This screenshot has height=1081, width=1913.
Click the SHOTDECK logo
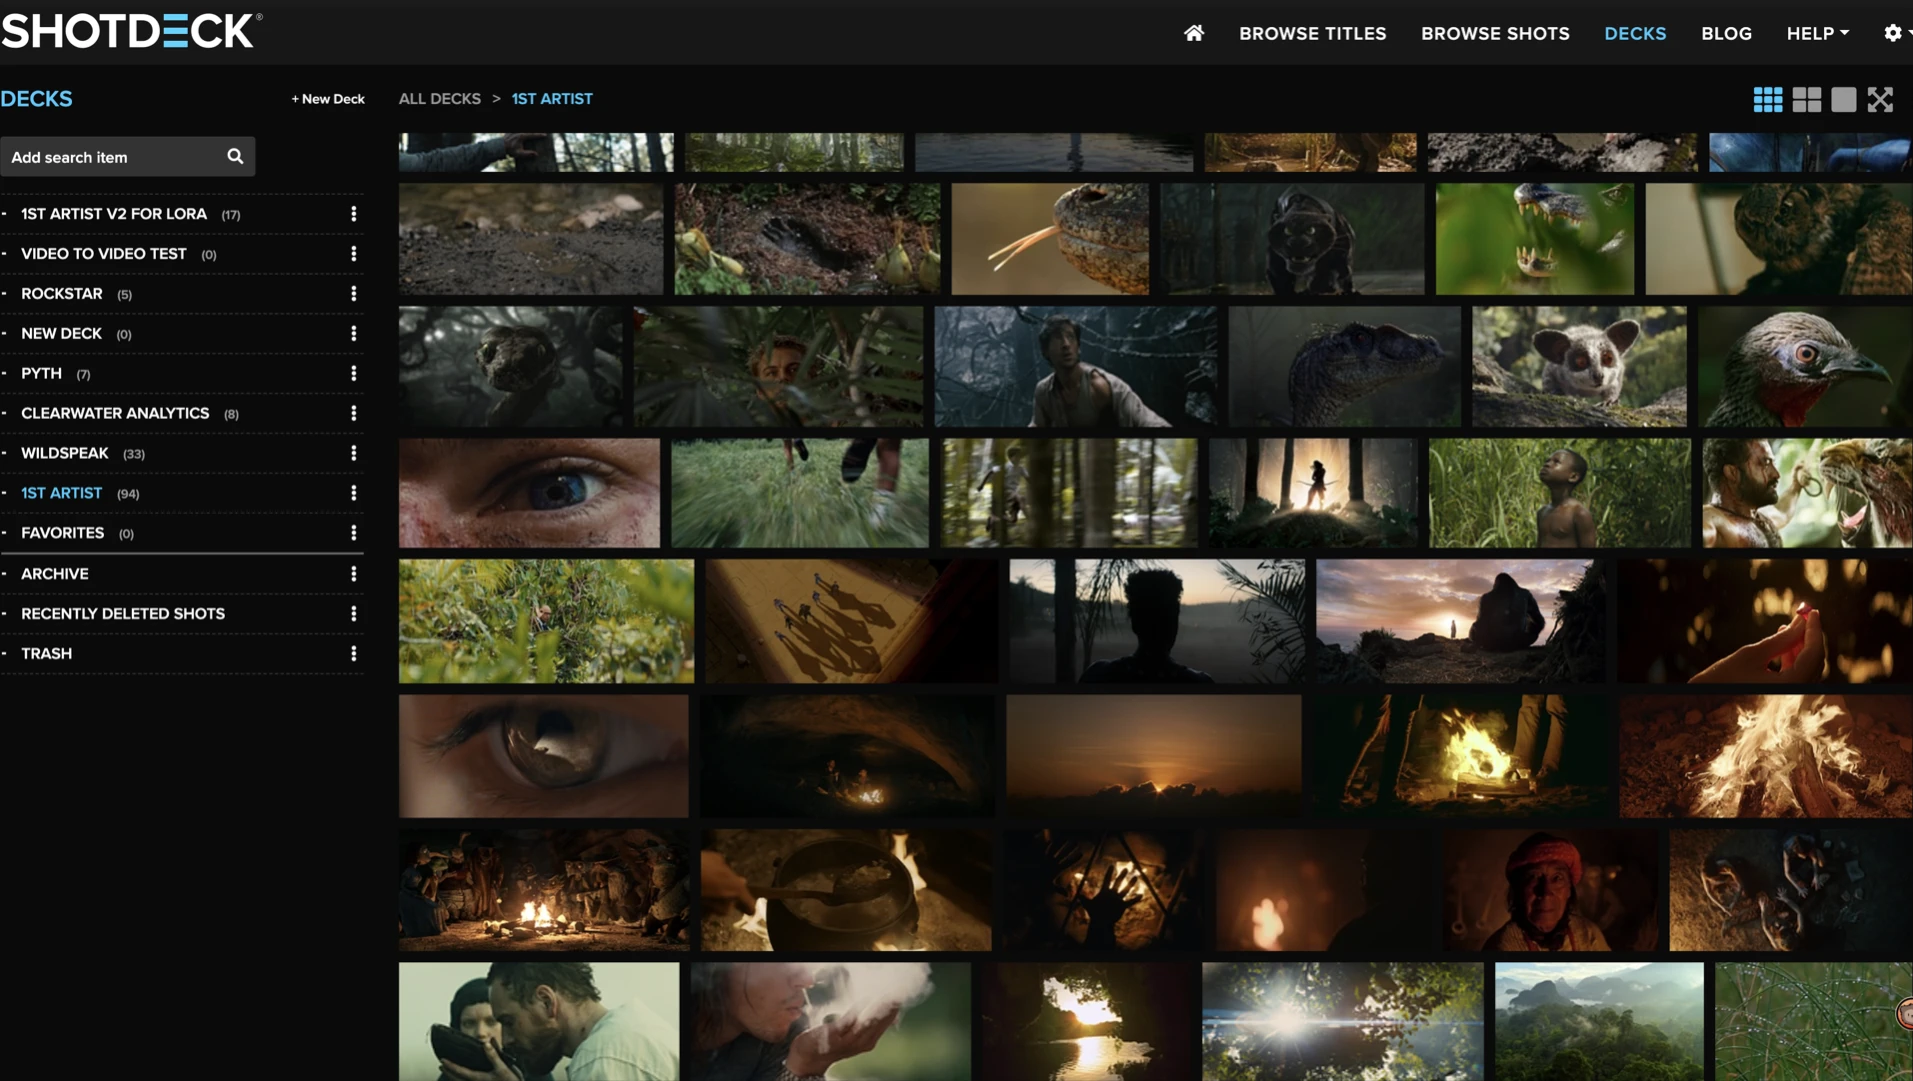coord(128,29)
